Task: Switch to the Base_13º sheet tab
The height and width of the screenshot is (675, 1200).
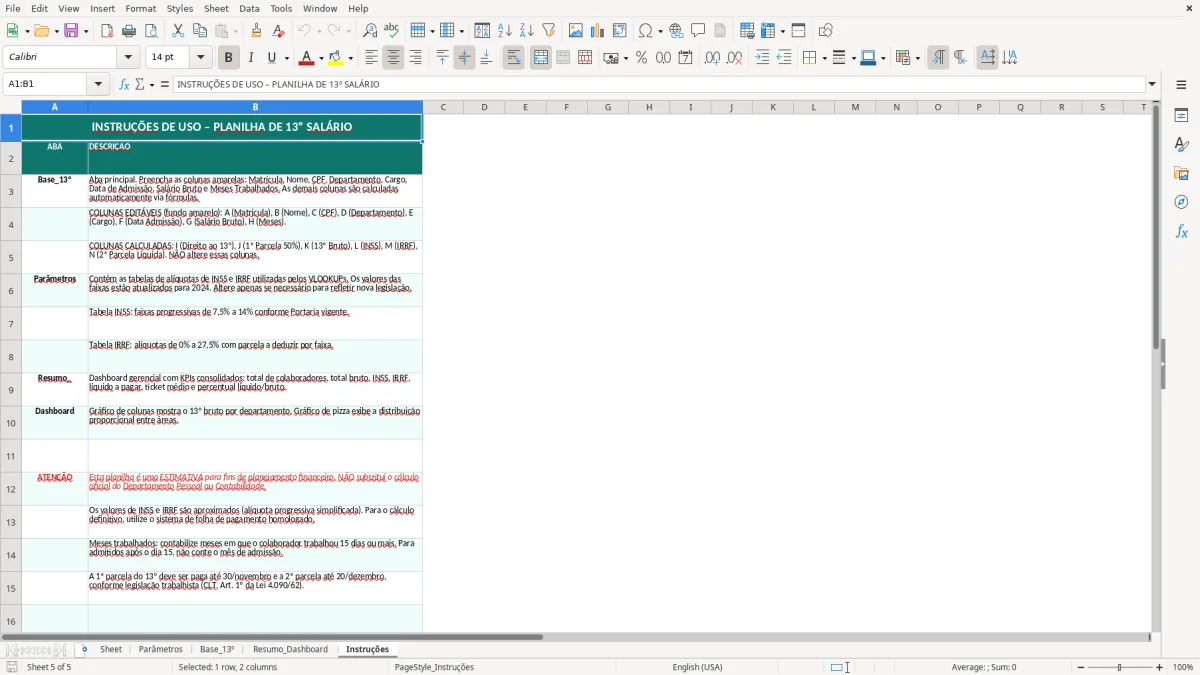Action: [x=217, y=649]
